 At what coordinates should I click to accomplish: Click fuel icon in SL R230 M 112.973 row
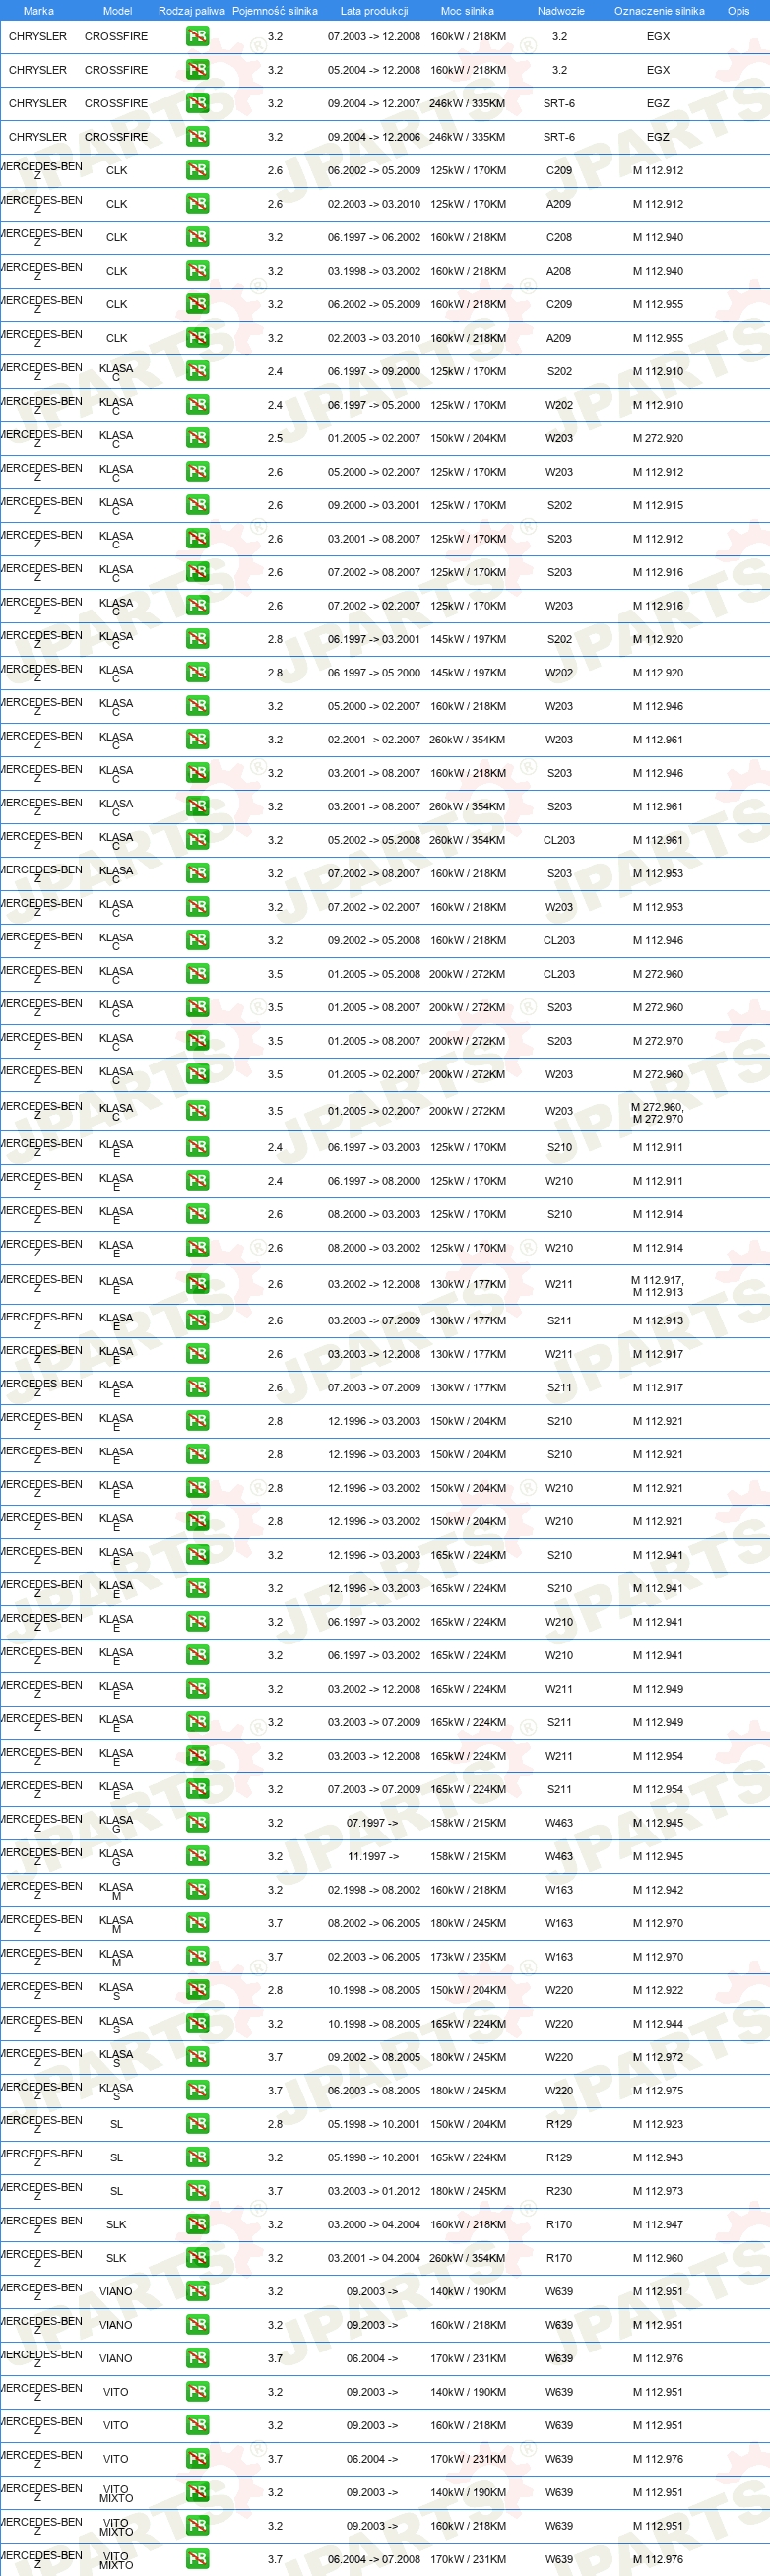197,2191
